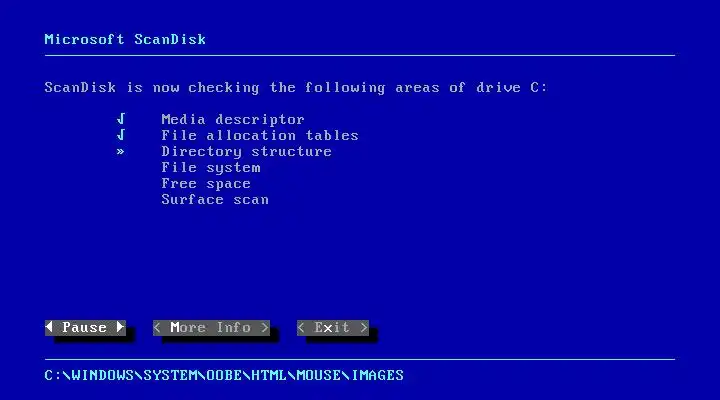This screenshot has height=400, width=720.
Task: Click the "ScanDisk is now checking" heading text
Action: pos(296,87)
